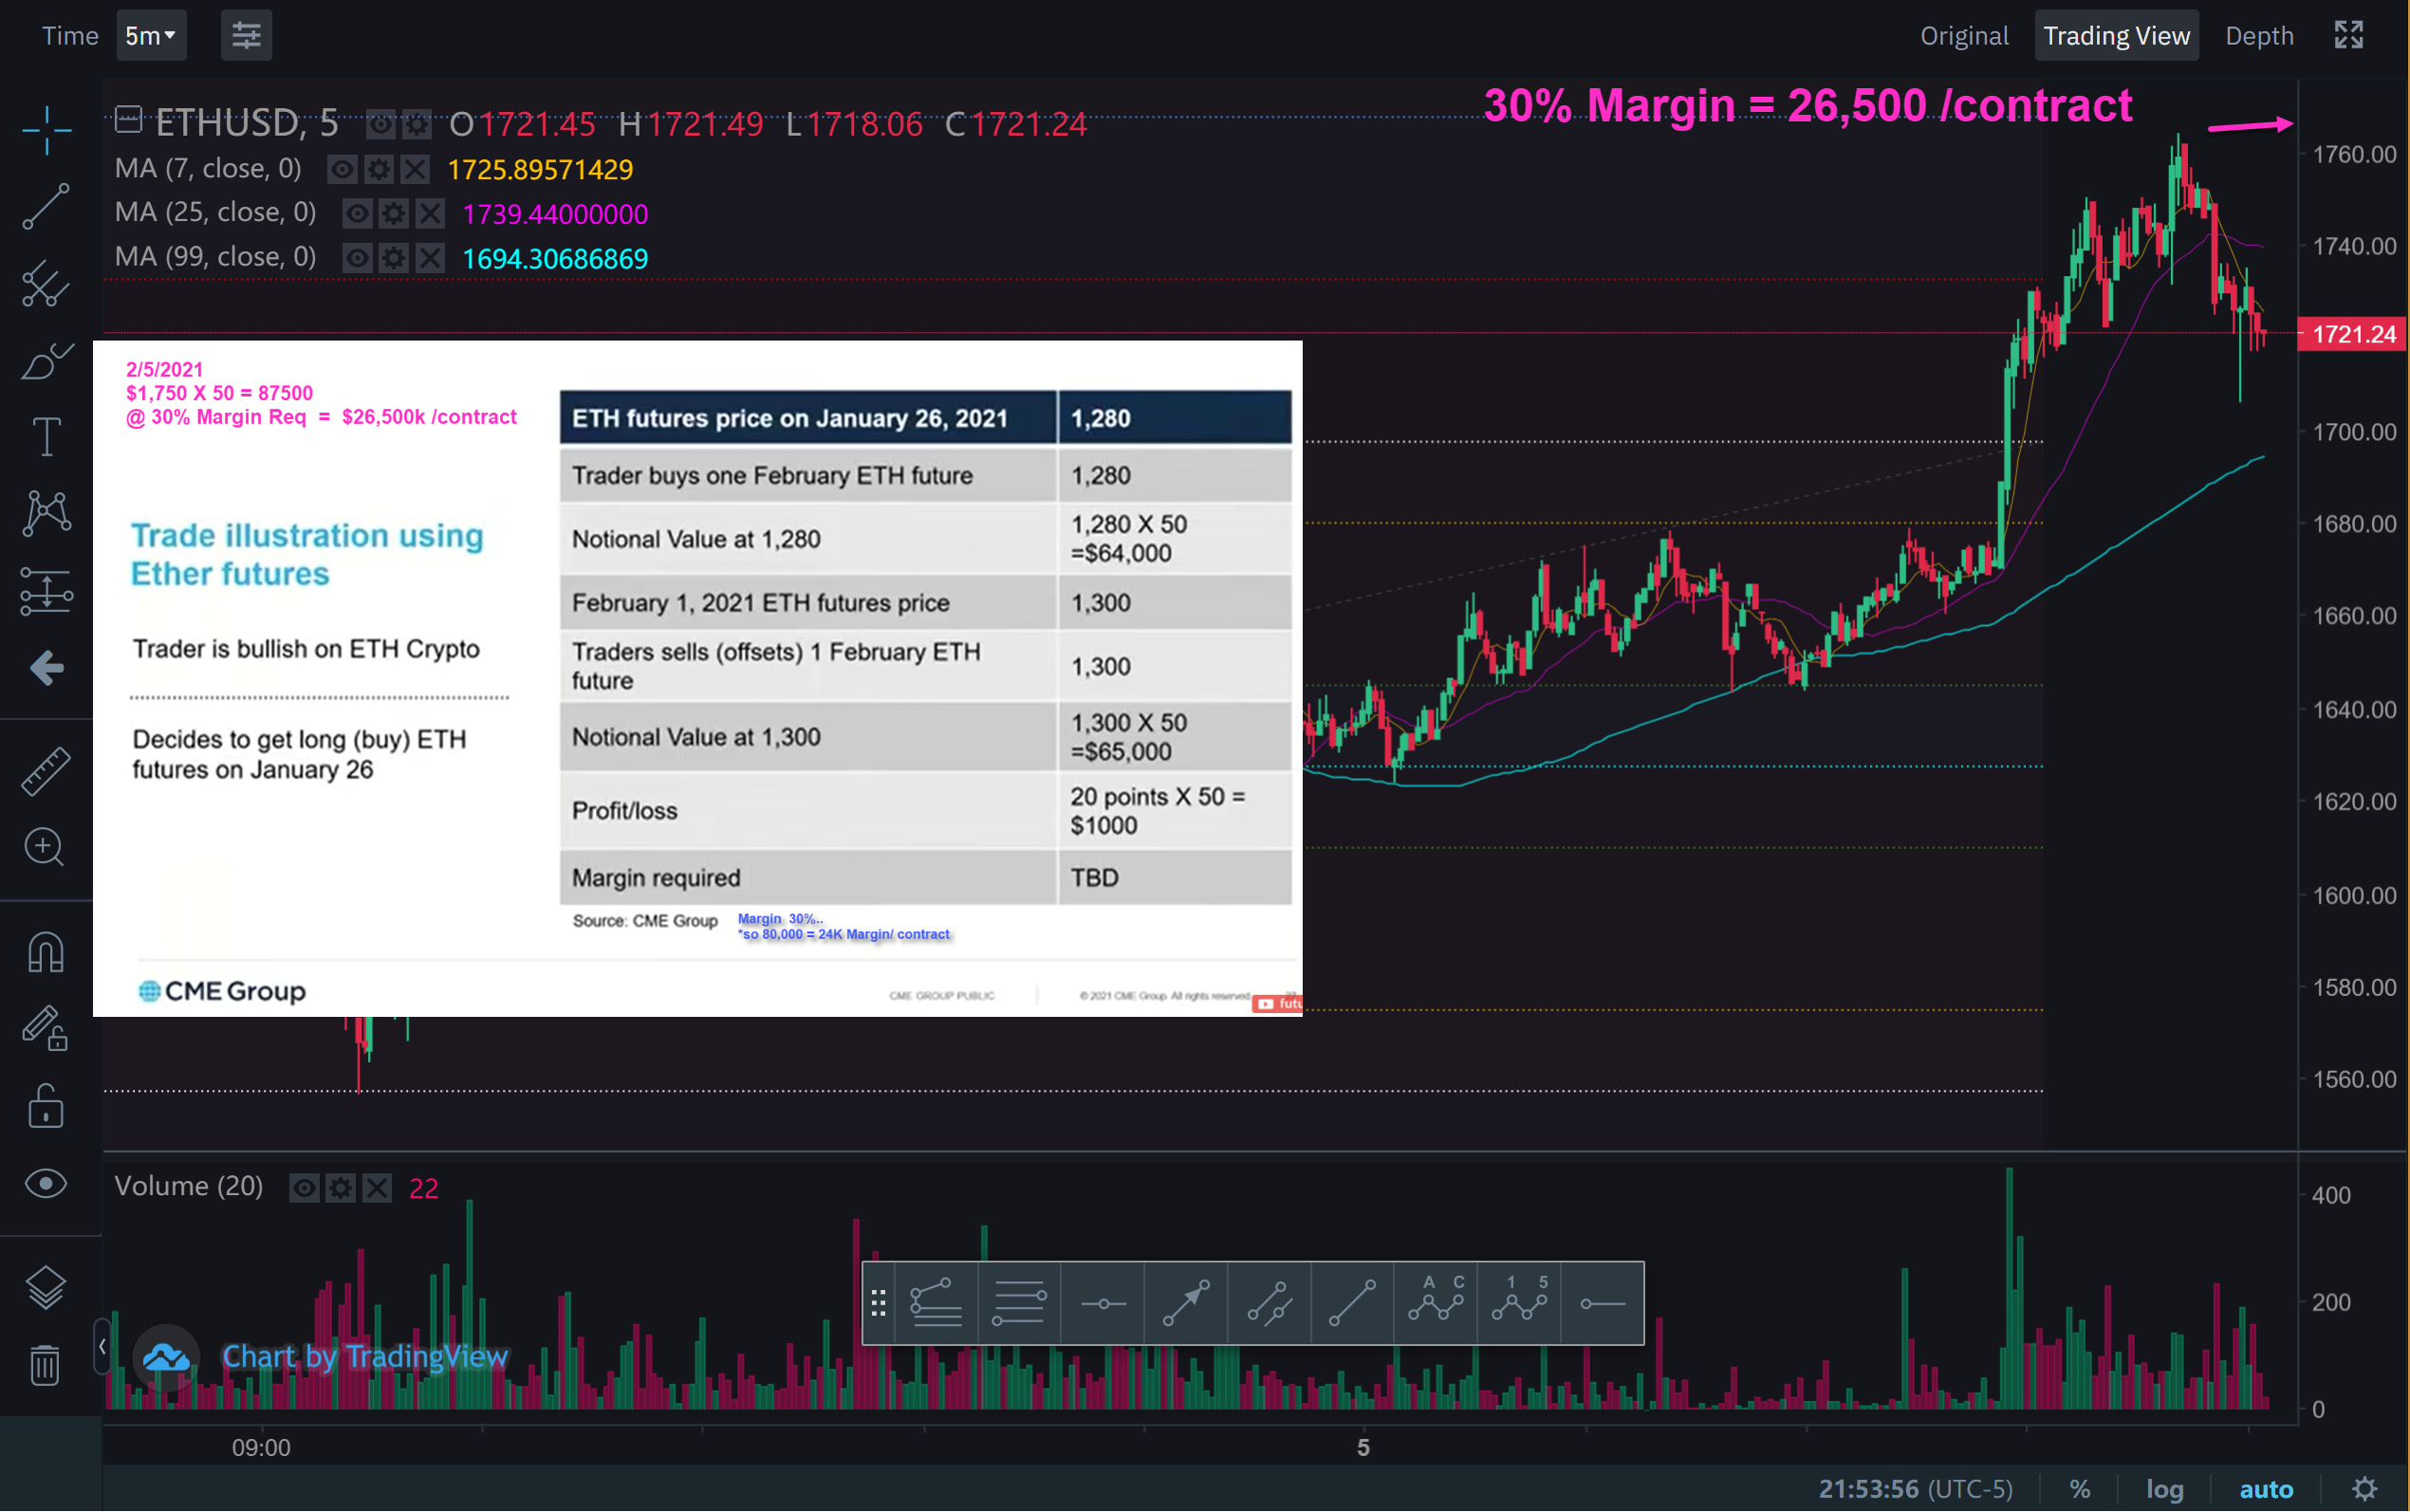Activate the zoom in tool

coord(46,847)
